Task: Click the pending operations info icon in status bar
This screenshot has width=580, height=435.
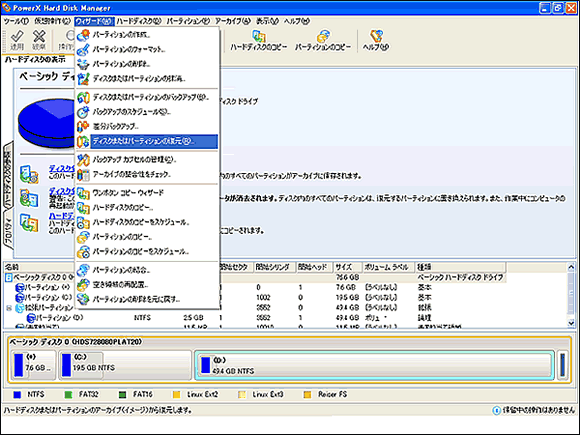Action: [496, 411]
